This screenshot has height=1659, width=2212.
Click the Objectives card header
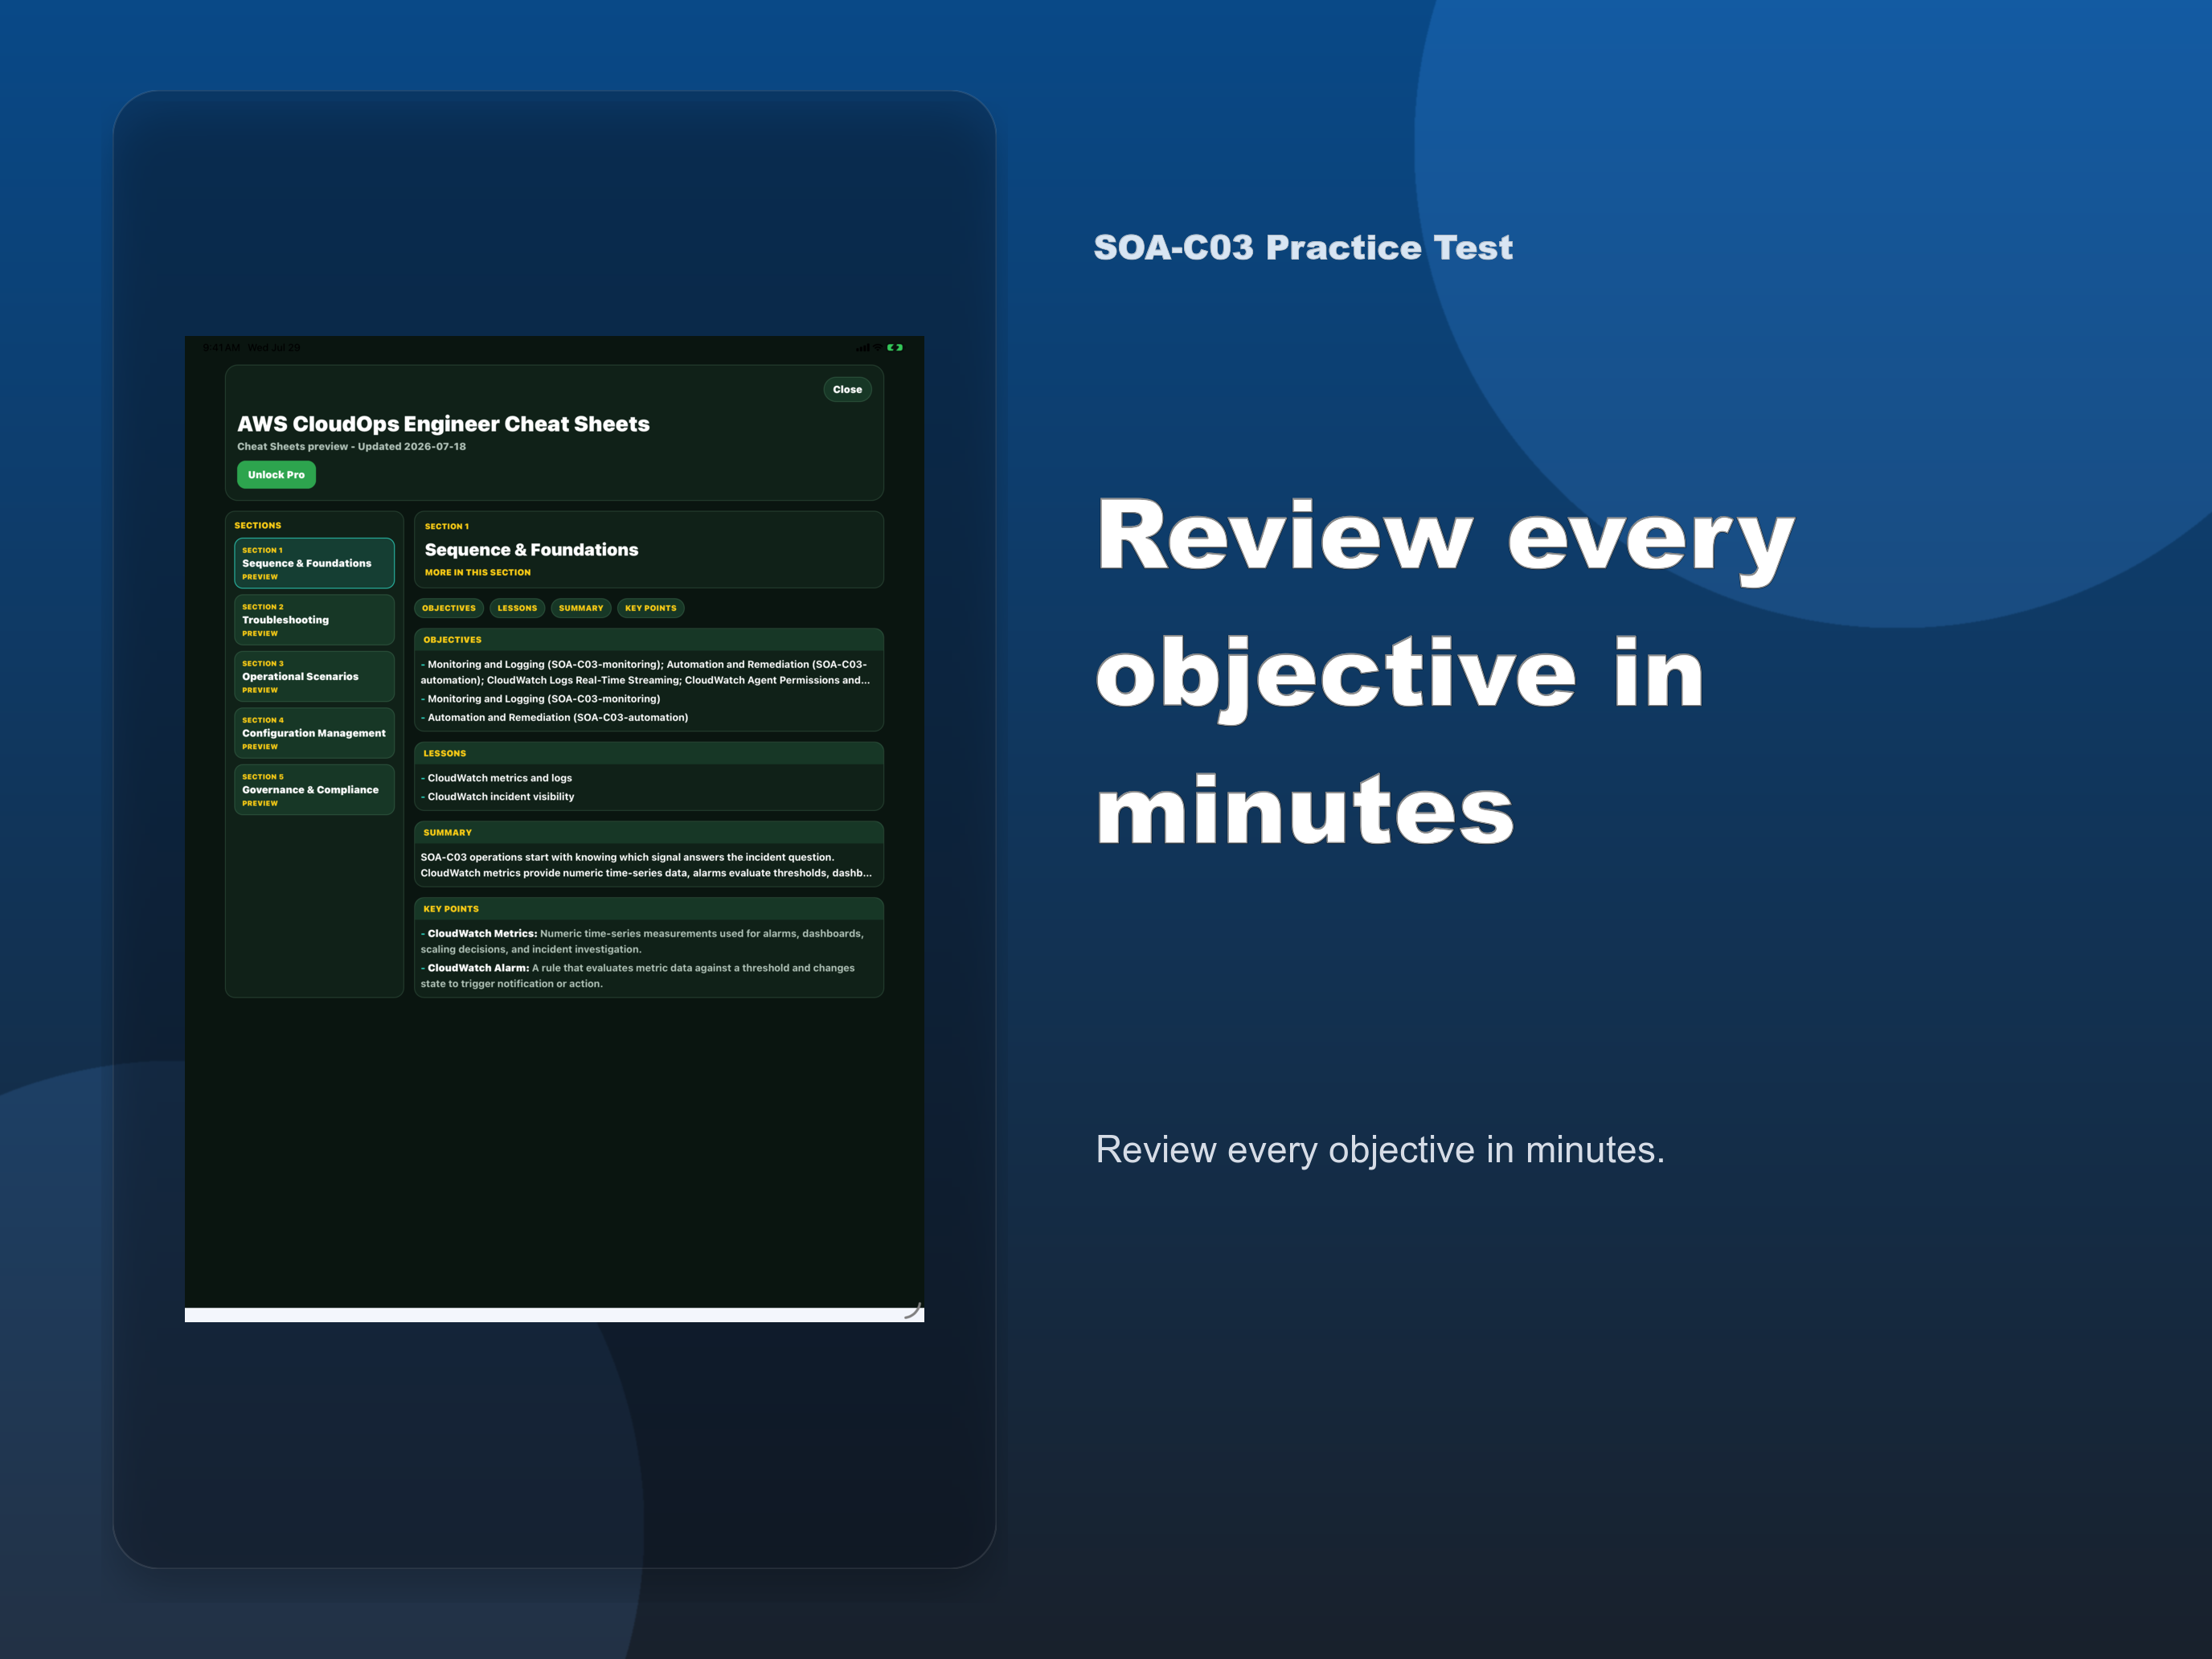(x=649, y=640)
